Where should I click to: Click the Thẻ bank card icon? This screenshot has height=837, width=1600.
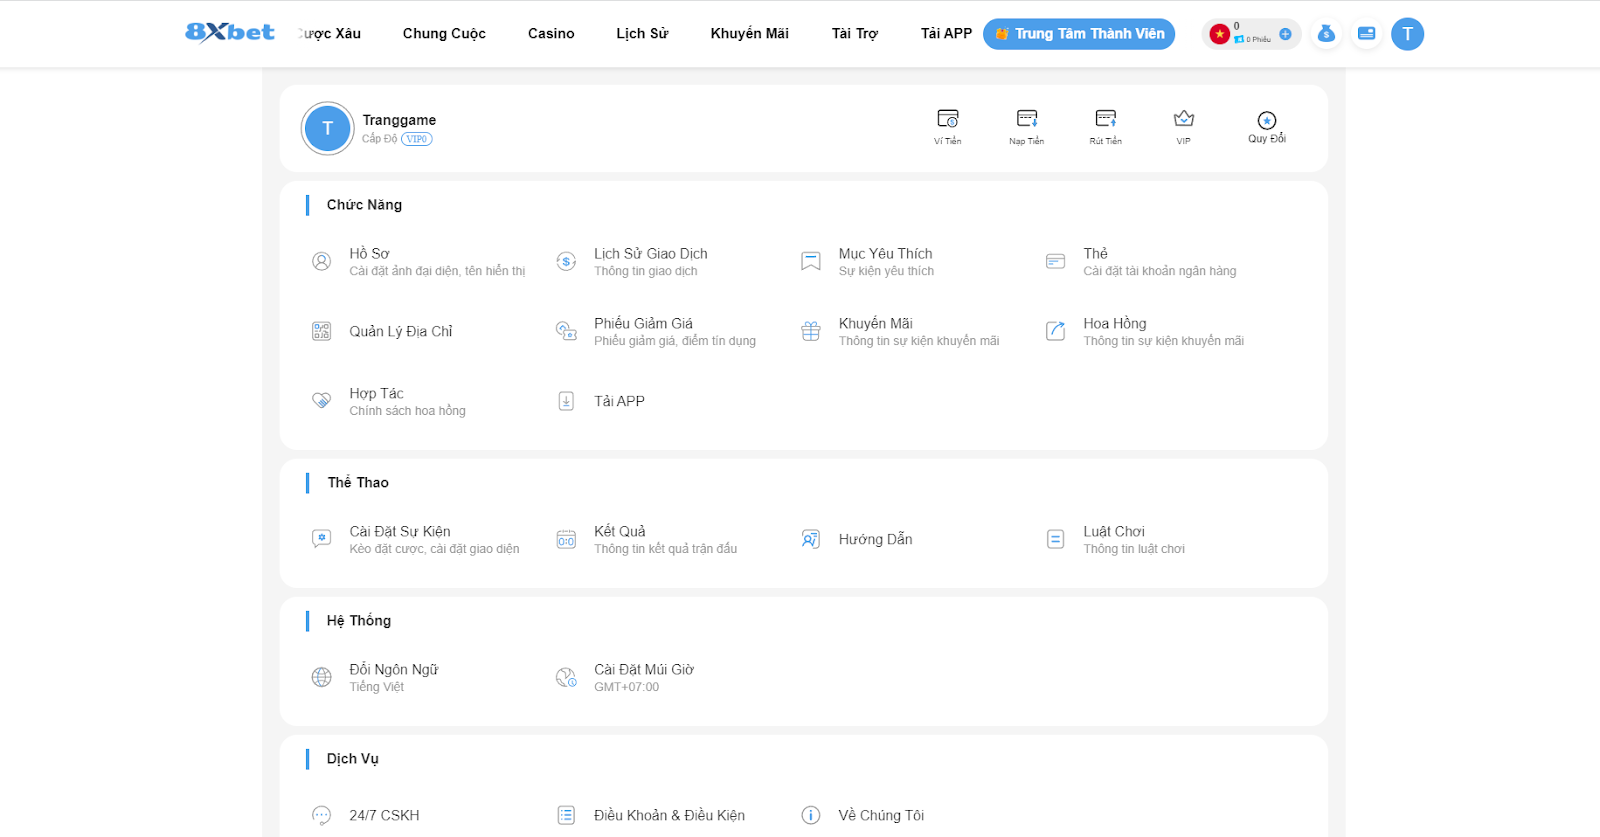[x=1055, y=261]
